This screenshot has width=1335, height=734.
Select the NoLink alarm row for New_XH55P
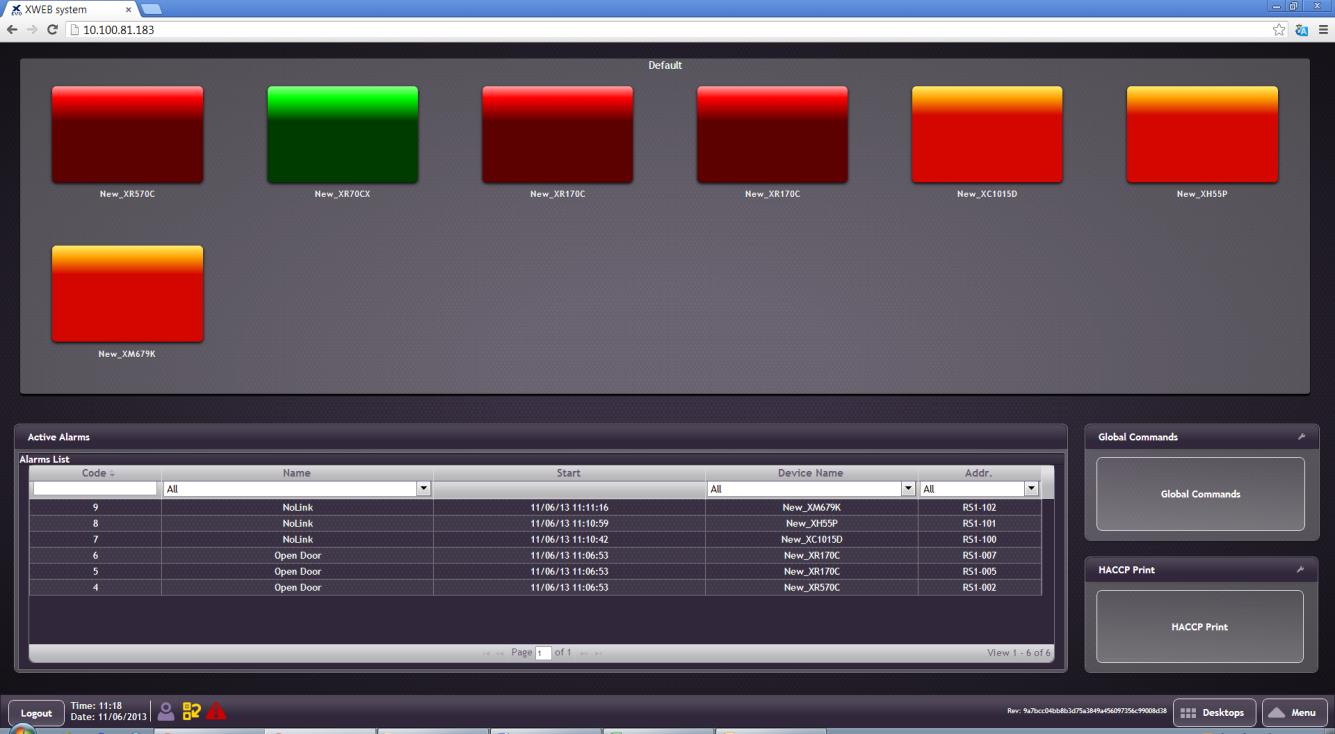click(x=535, y=523)
